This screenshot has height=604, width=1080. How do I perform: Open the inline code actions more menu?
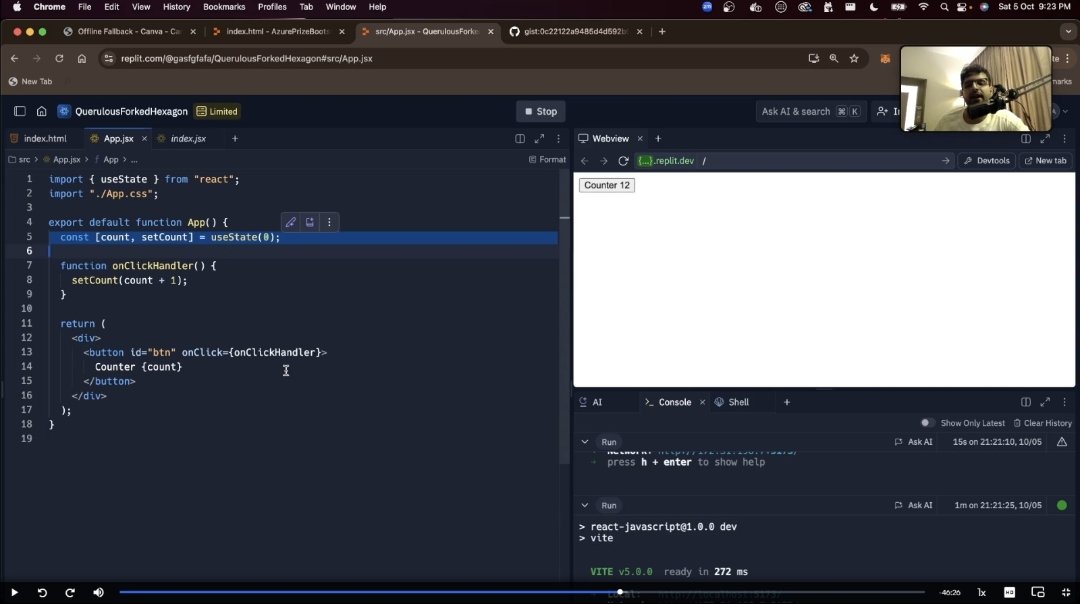pyautogui.click(x=329, y=222)
